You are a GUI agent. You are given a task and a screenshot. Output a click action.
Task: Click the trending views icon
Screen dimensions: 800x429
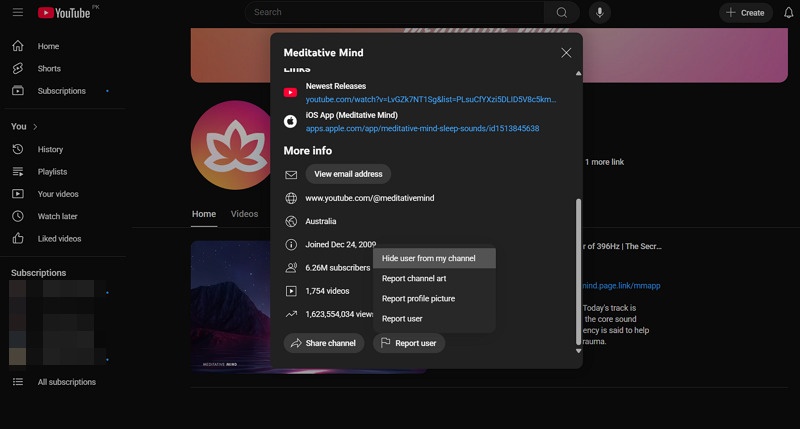click(x=291, y=314)
